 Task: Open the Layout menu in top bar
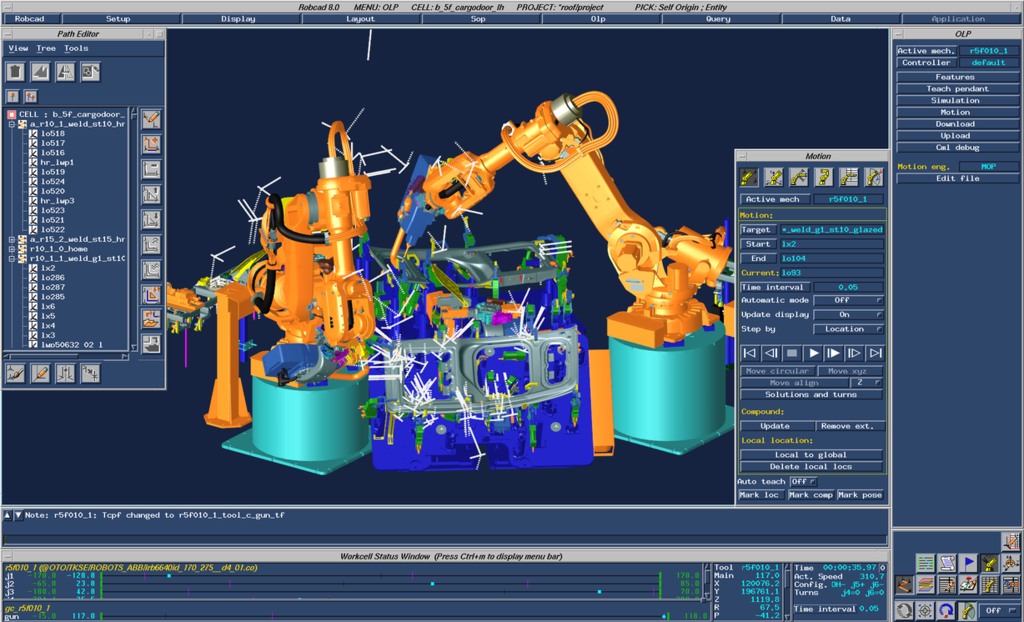pyautogui.click(x=360, y=19)
